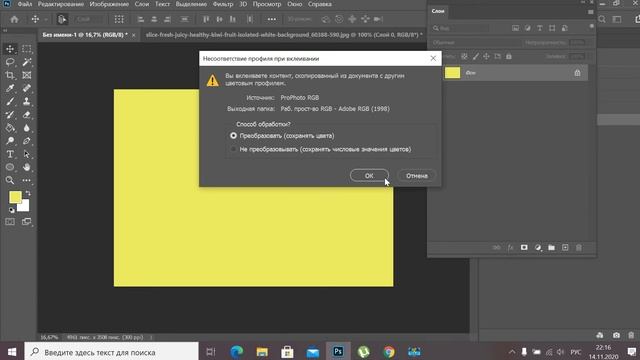This screenshot has height=360, width=640.
Task: Select the Clone Stamp tool
Action: point(27,101)
